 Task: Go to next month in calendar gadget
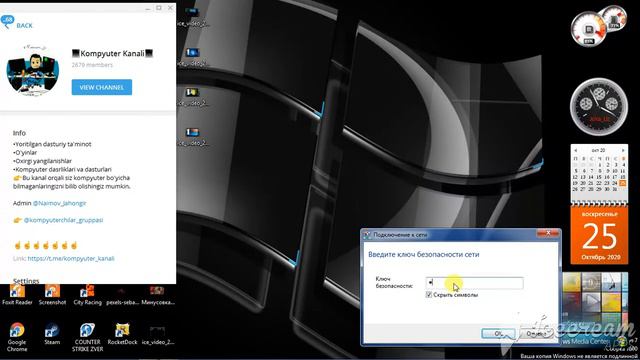tap(623, 150)
